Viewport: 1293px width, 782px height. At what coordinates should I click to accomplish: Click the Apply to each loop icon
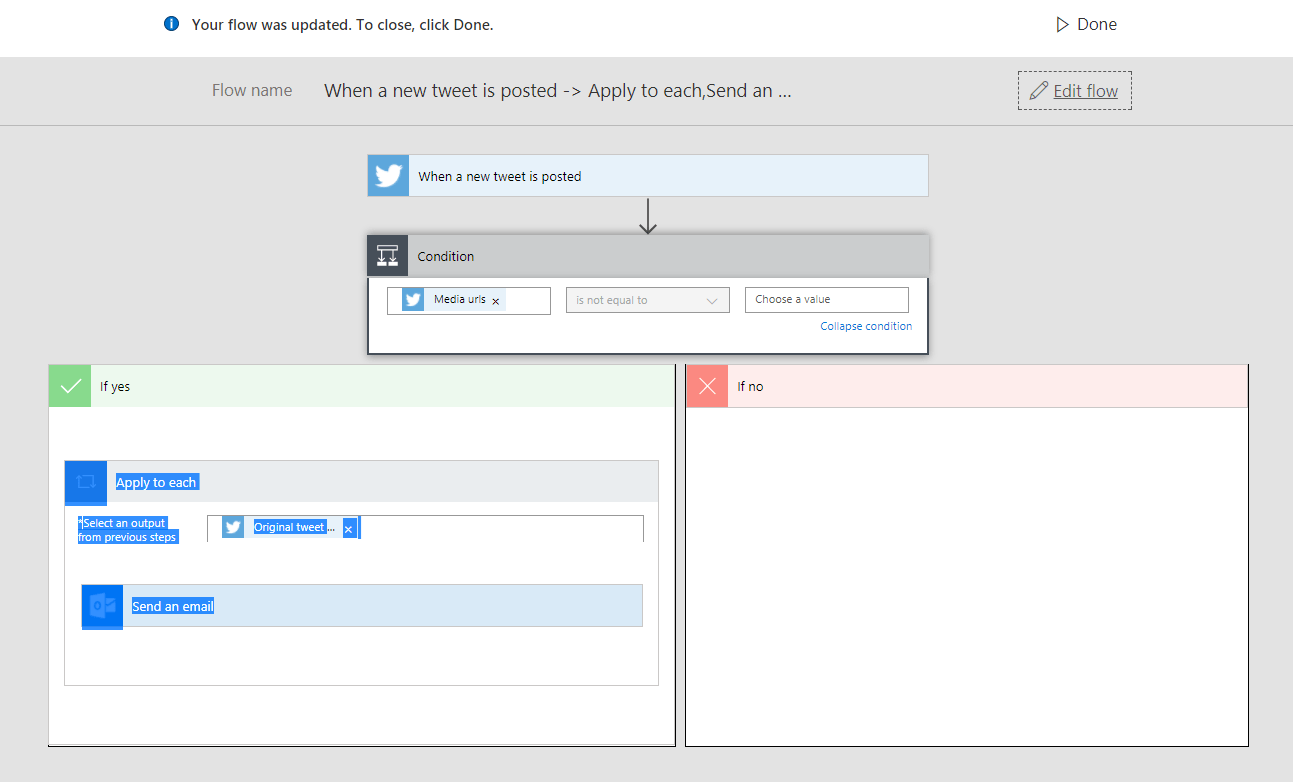pyautogui.click(x=86, y=482)
